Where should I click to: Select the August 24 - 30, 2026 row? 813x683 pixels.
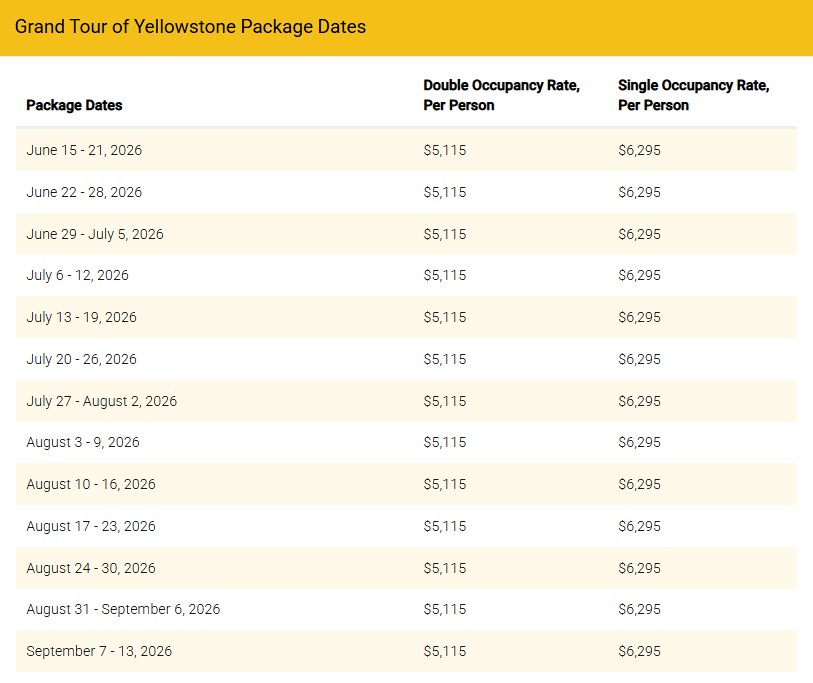point(91,568)
